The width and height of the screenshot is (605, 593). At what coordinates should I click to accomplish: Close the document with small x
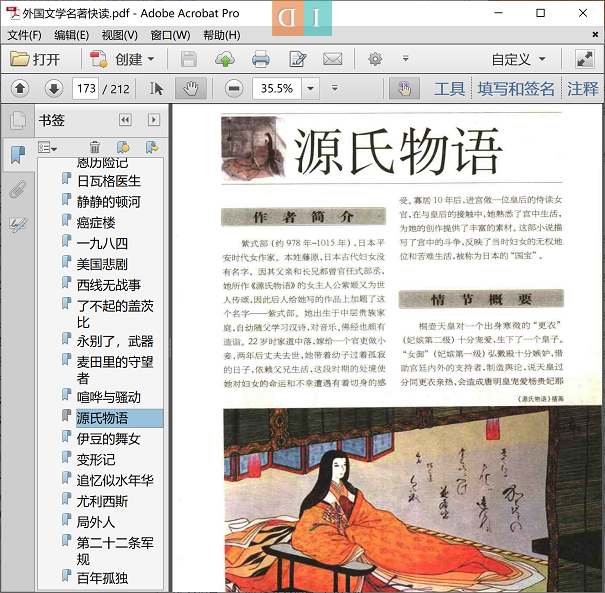[595, 35]
